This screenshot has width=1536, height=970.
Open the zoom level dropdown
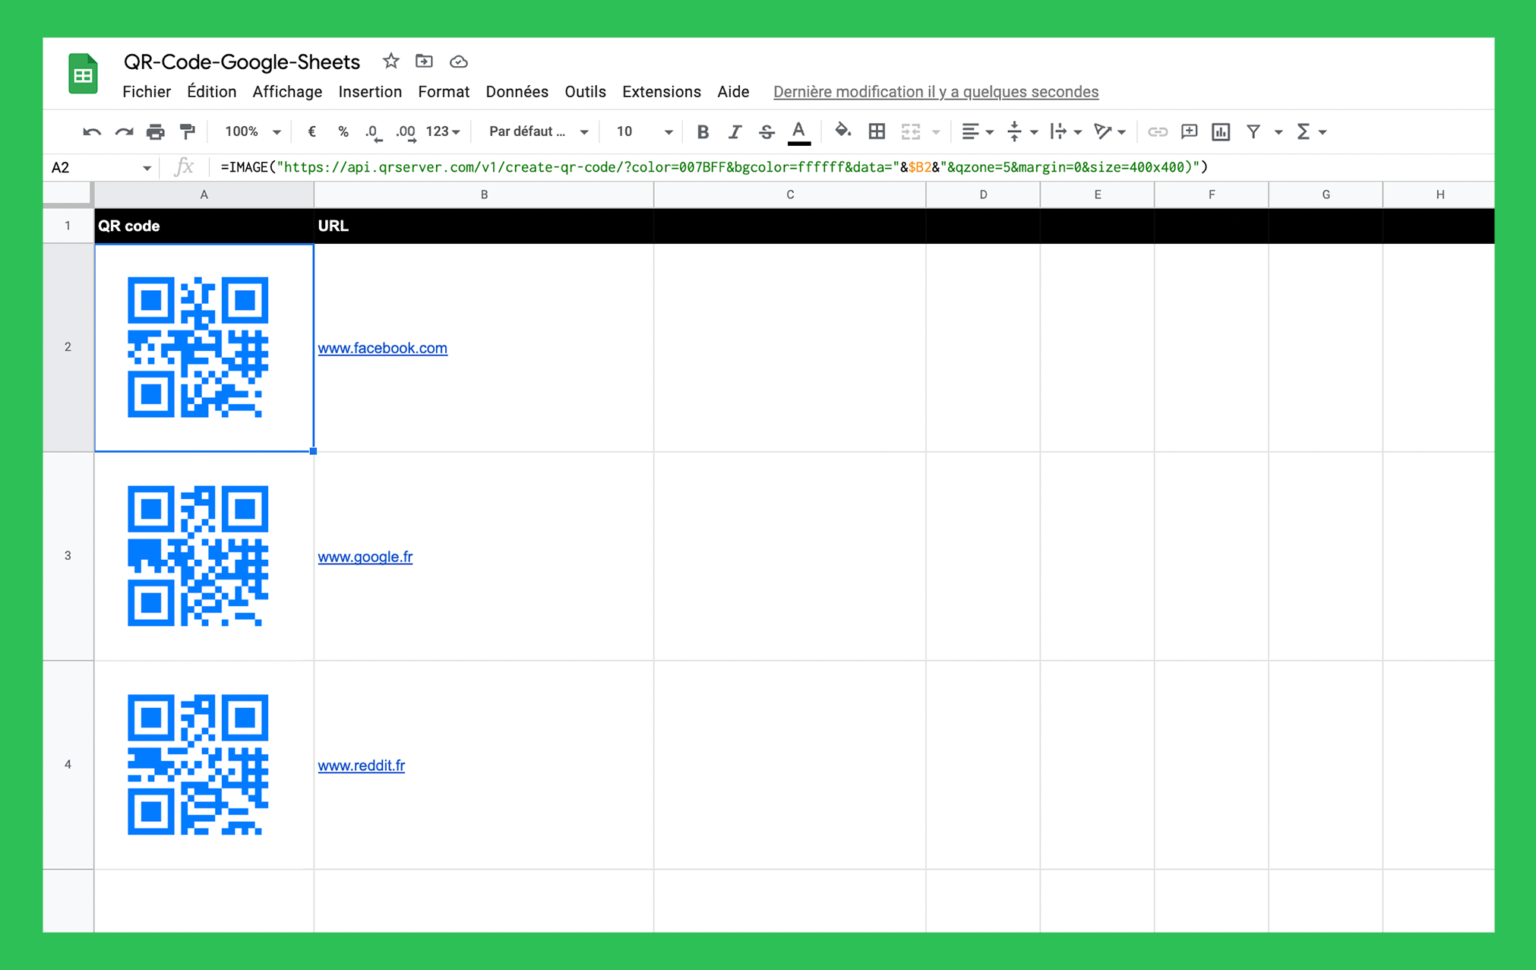pyautogui.click(x=249, y=131)
